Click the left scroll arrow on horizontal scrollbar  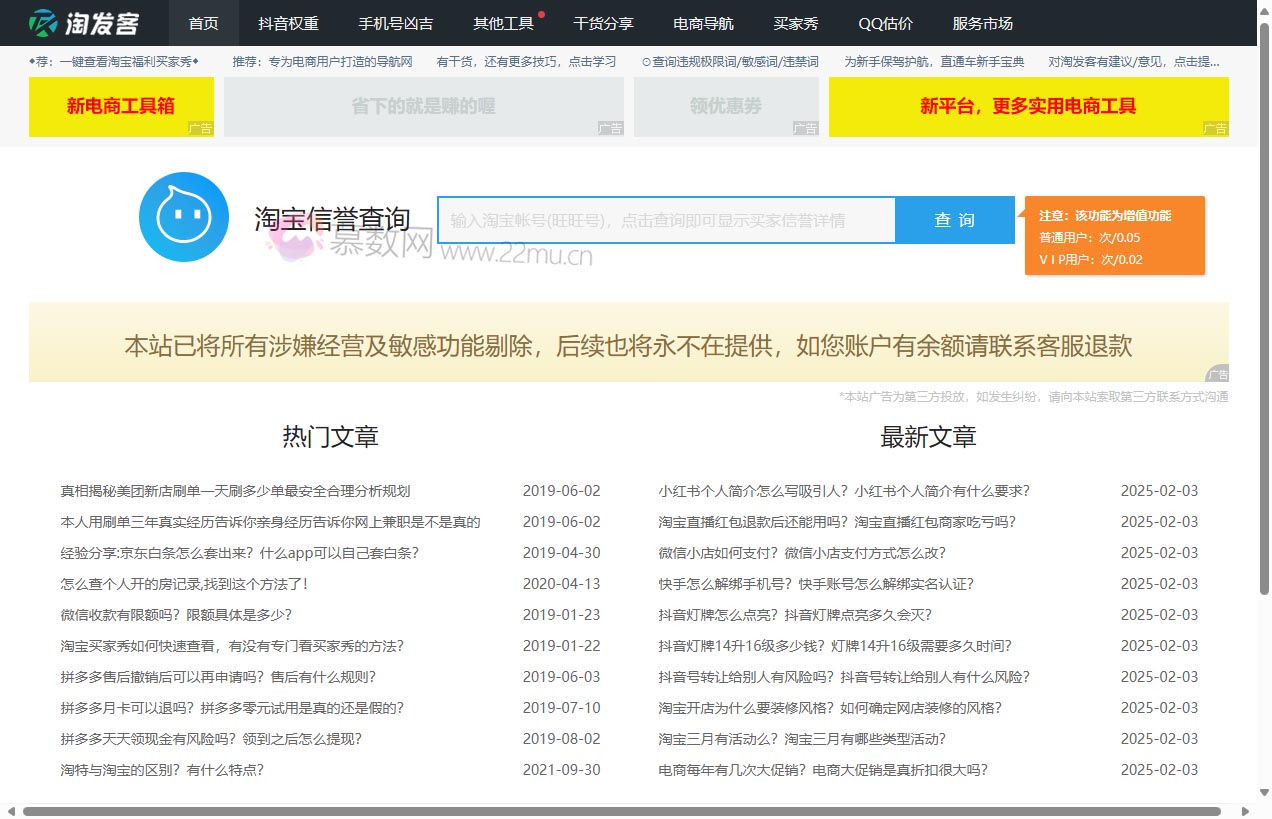[x=11, y=811]
